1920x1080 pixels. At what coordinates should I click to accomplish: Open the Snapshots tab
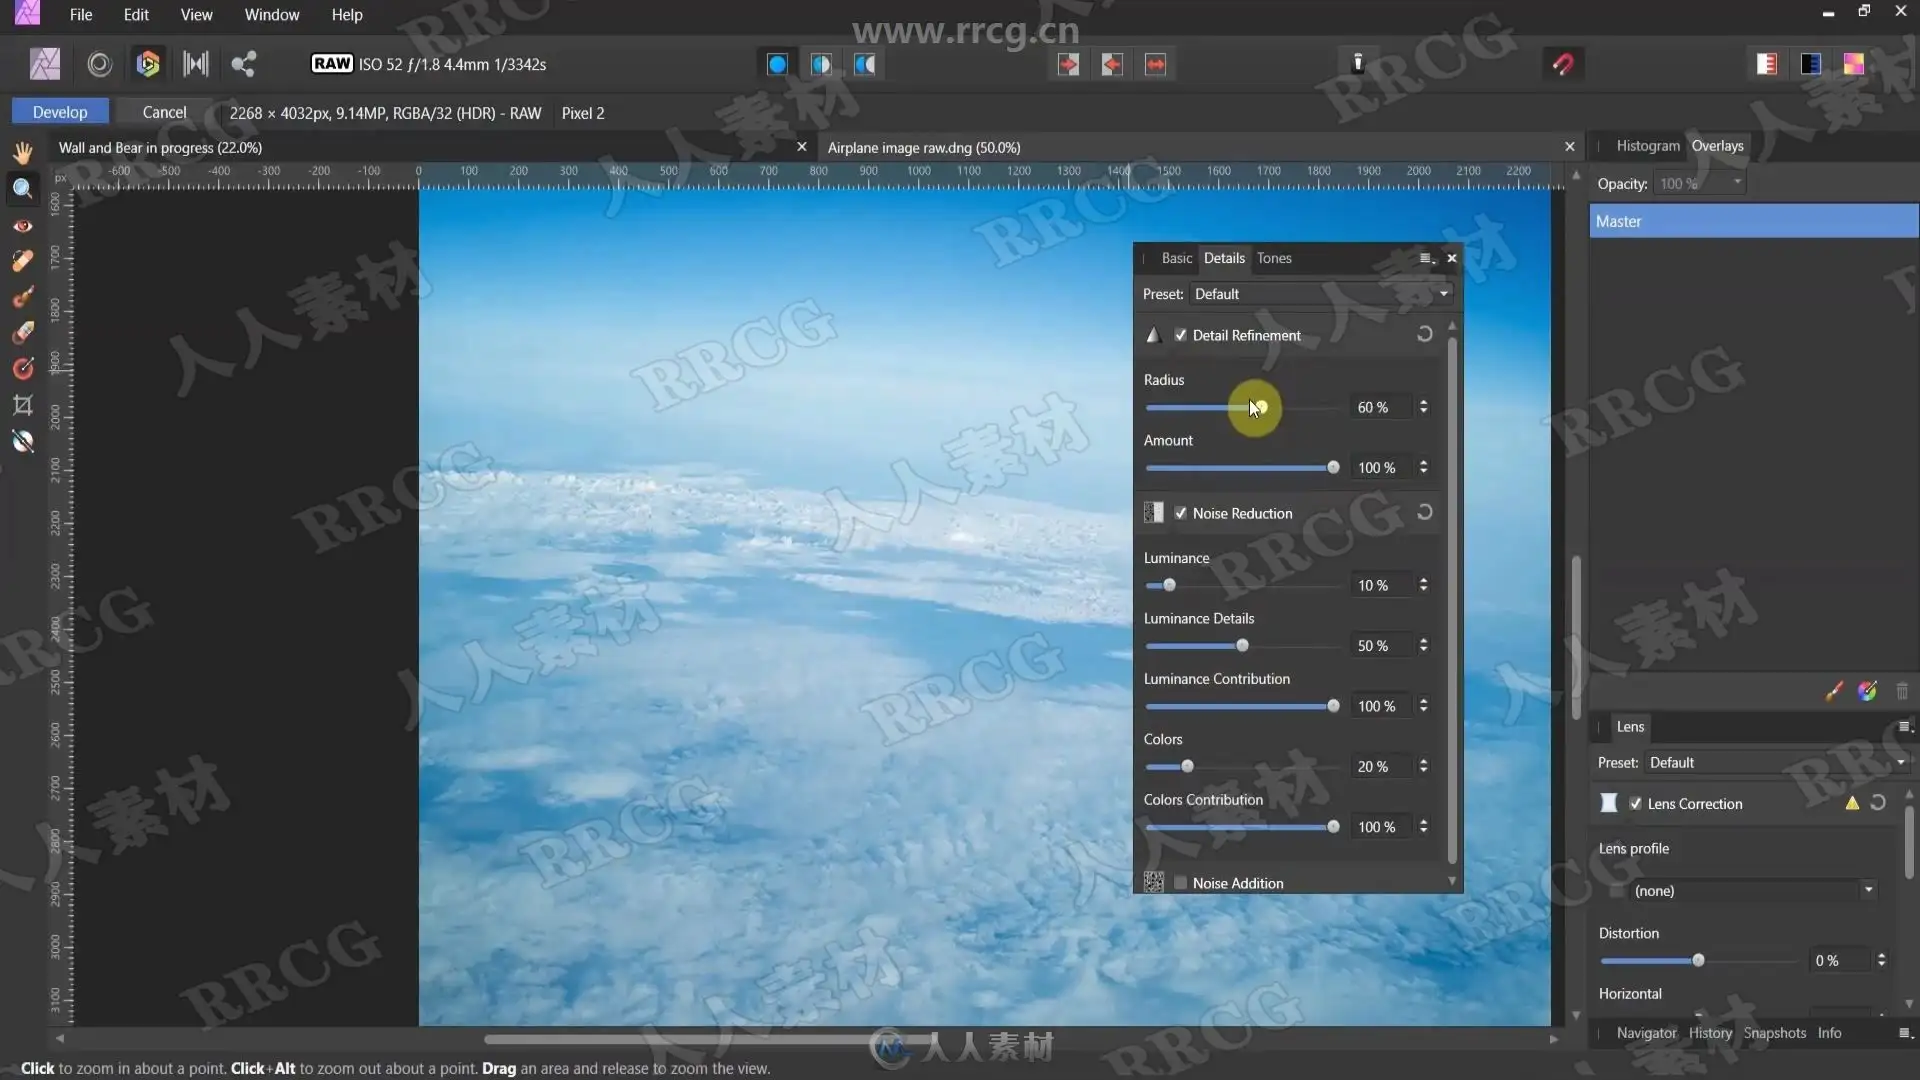point(1775,1033)
